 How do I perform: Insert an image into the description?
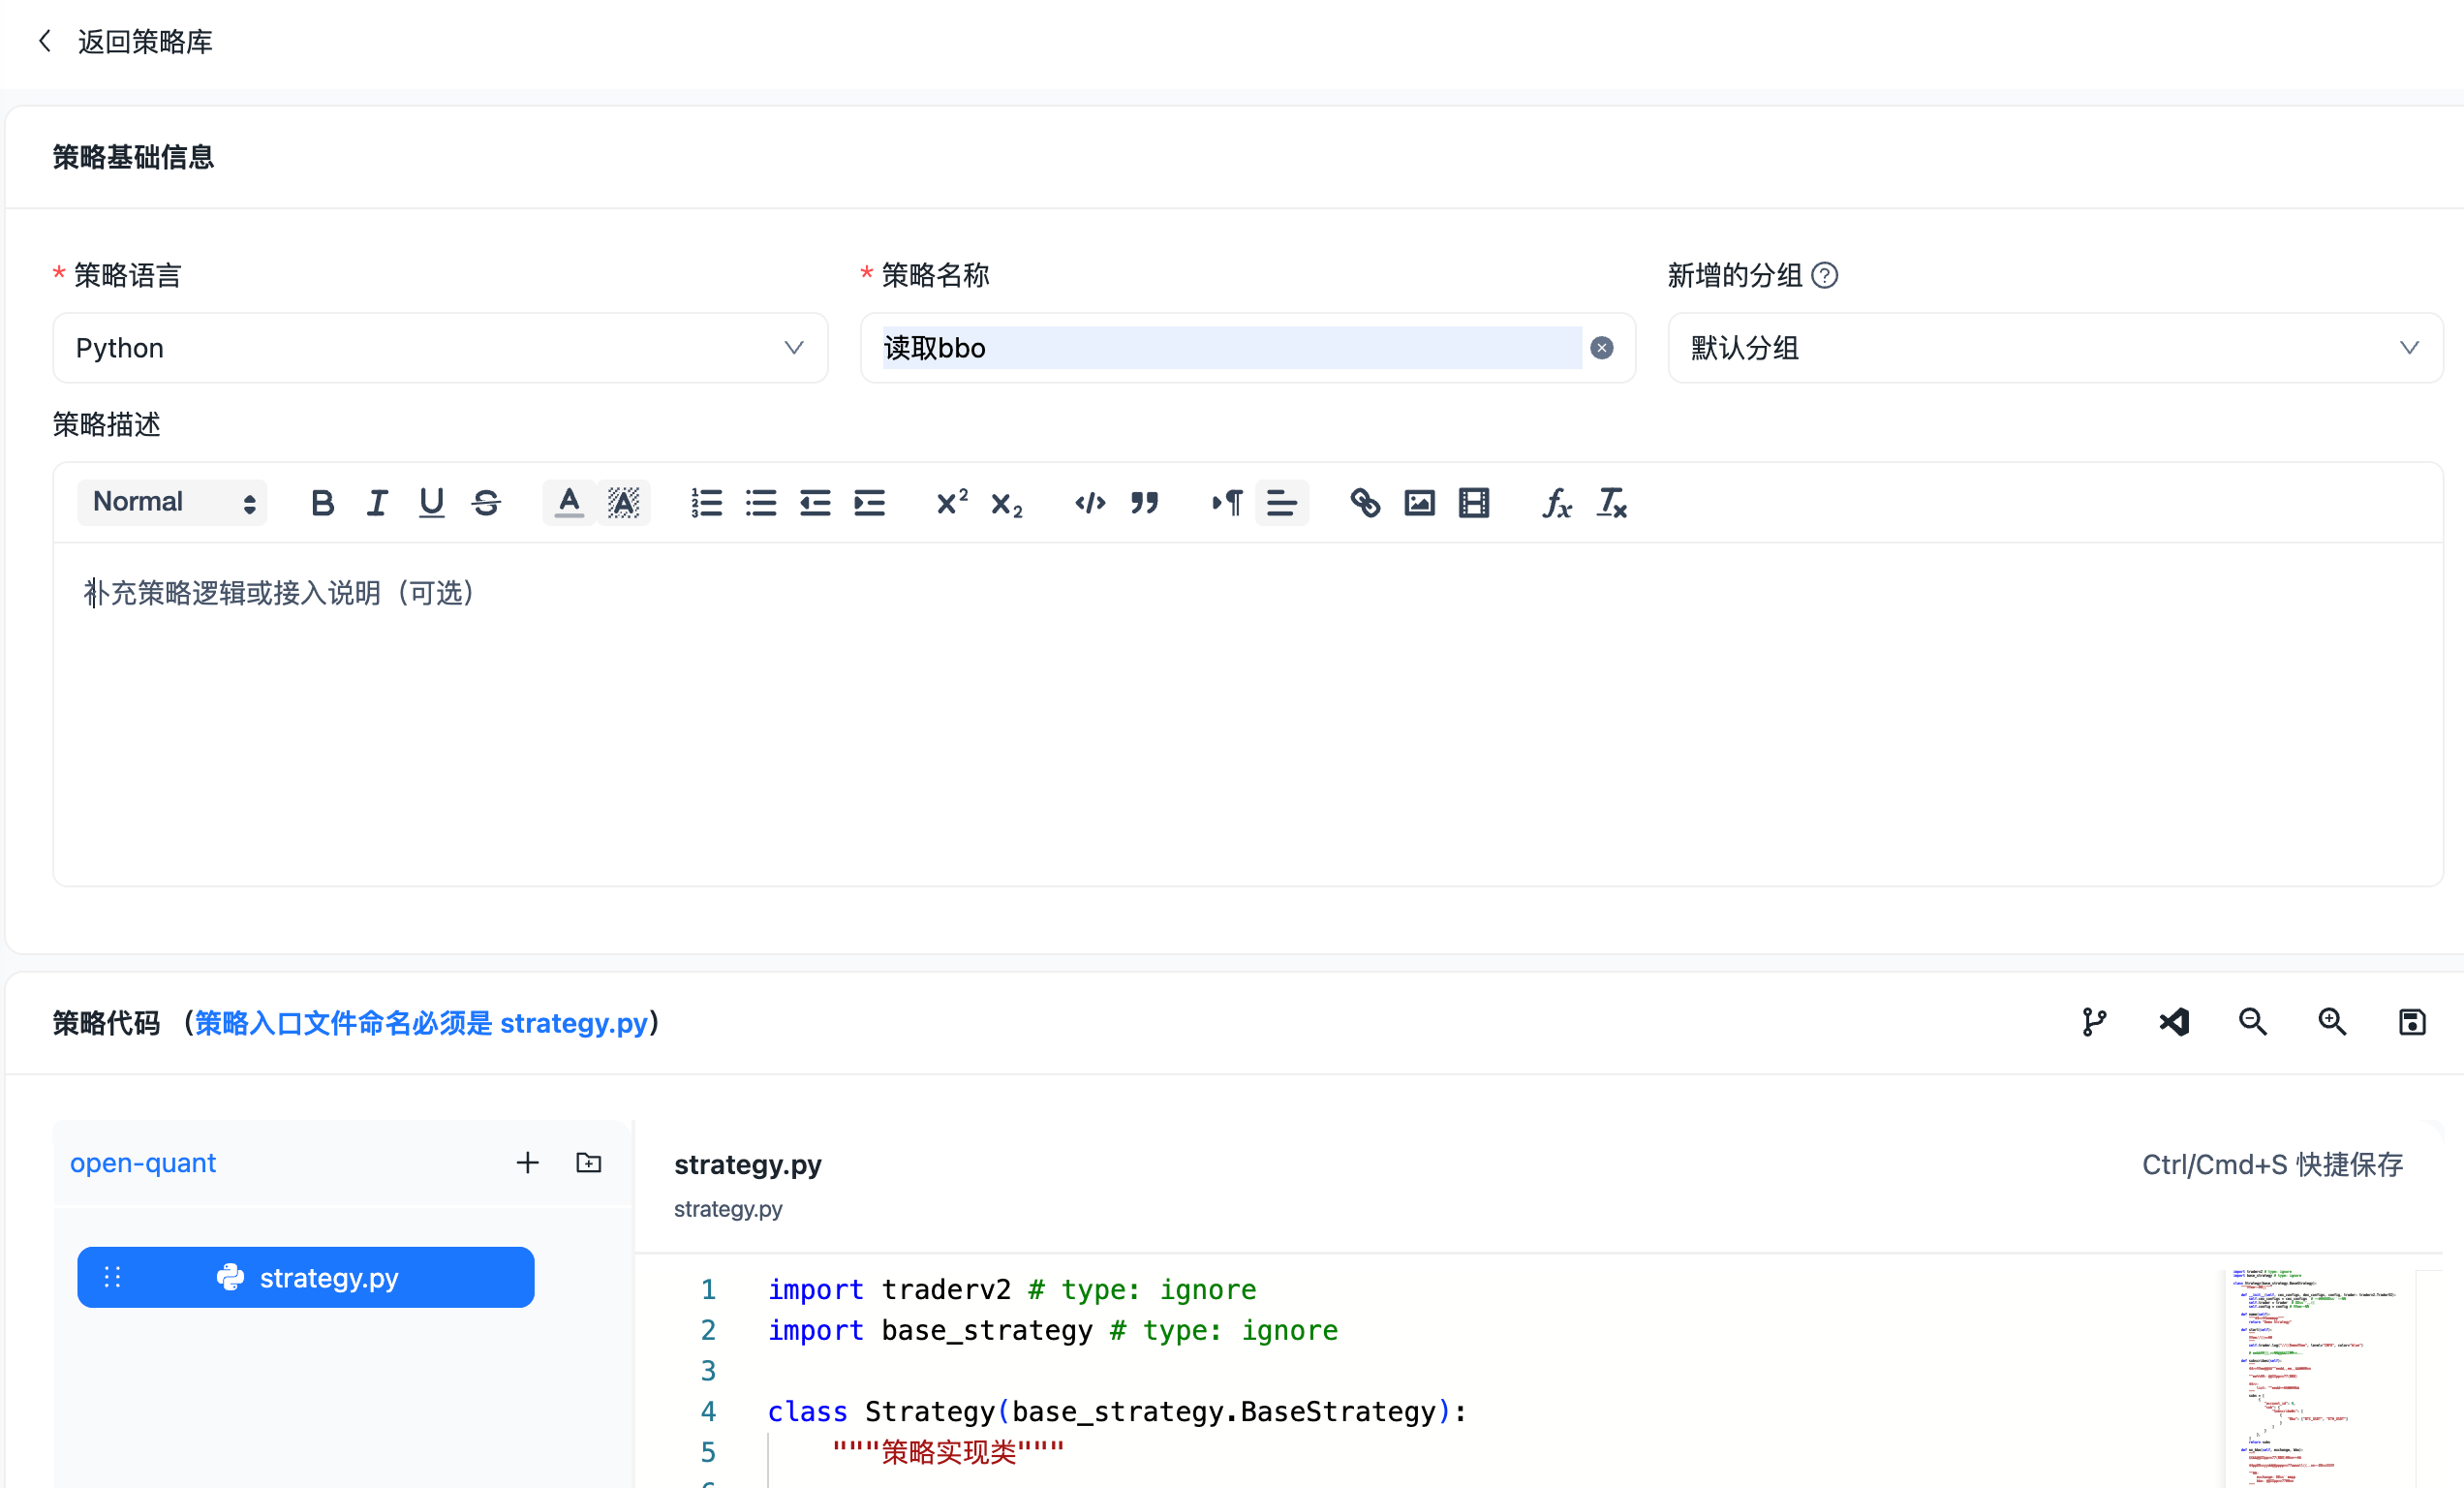tap(1419, 503)
